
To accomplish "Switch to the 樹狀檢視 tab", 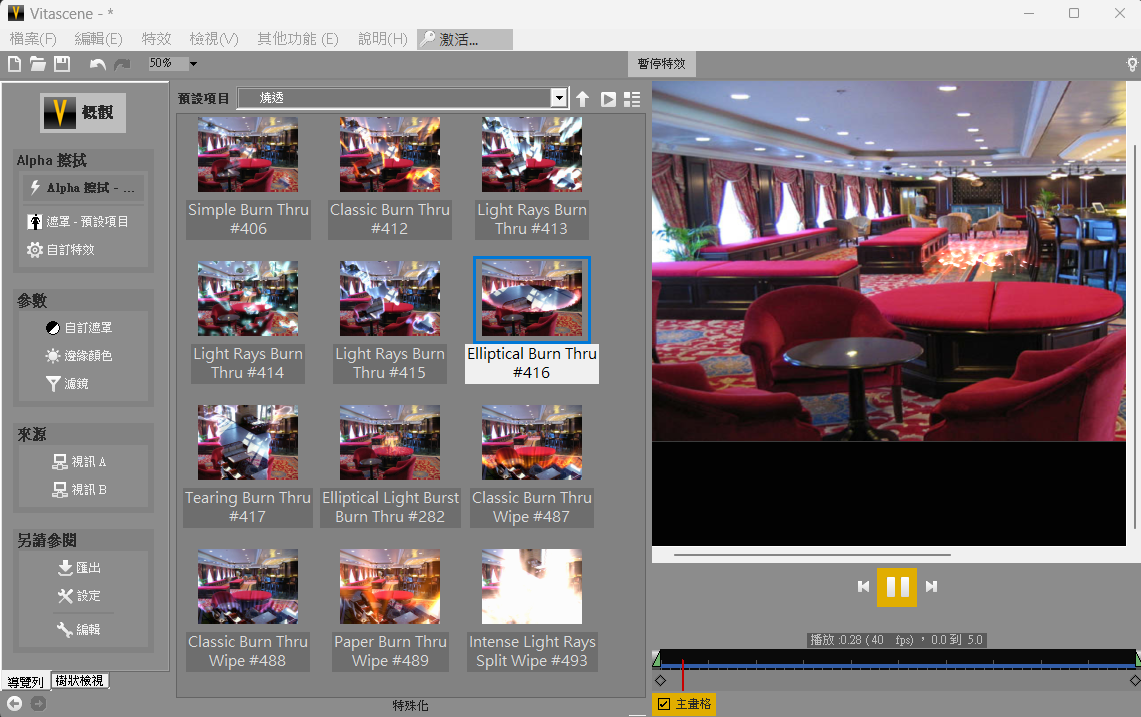I will pyautogui.click(x=80, y=681).
